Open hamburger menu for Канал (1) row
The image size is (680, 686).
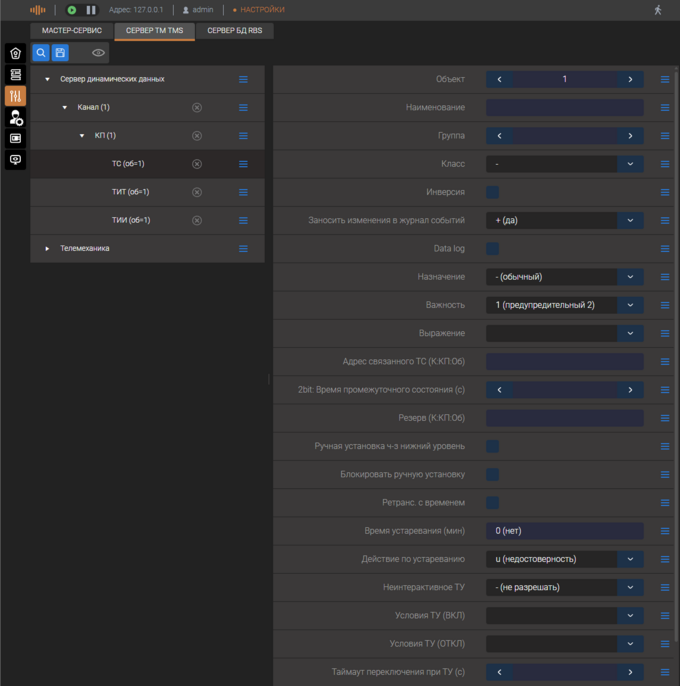click(243, 108)
